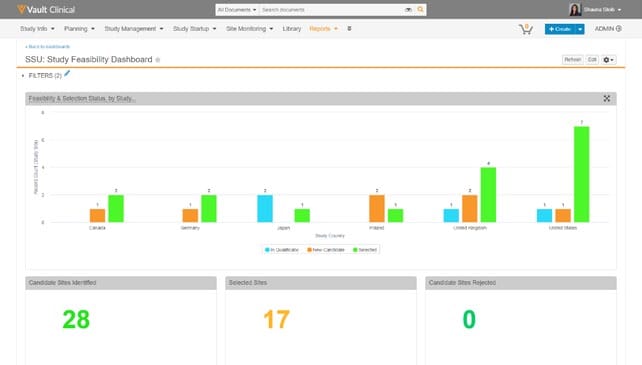Click the Candidate Sites Identified panel header
The height and width of the screenshot is (365, 642).
(x=121, y=283)
